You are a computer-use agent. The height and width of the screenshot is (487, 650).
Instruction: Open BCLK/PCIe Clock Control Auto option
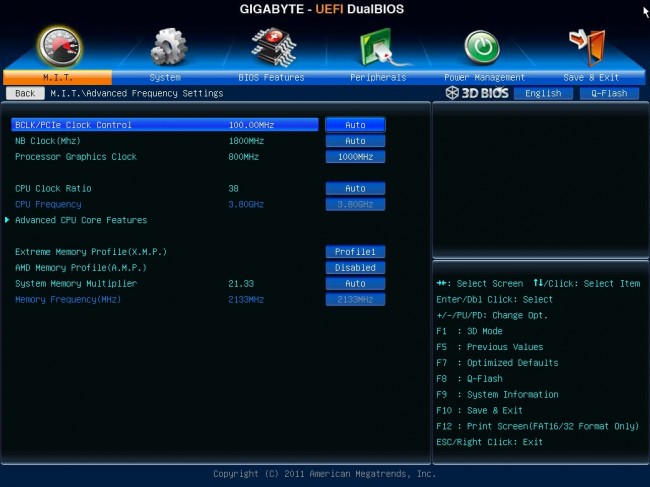355,125
